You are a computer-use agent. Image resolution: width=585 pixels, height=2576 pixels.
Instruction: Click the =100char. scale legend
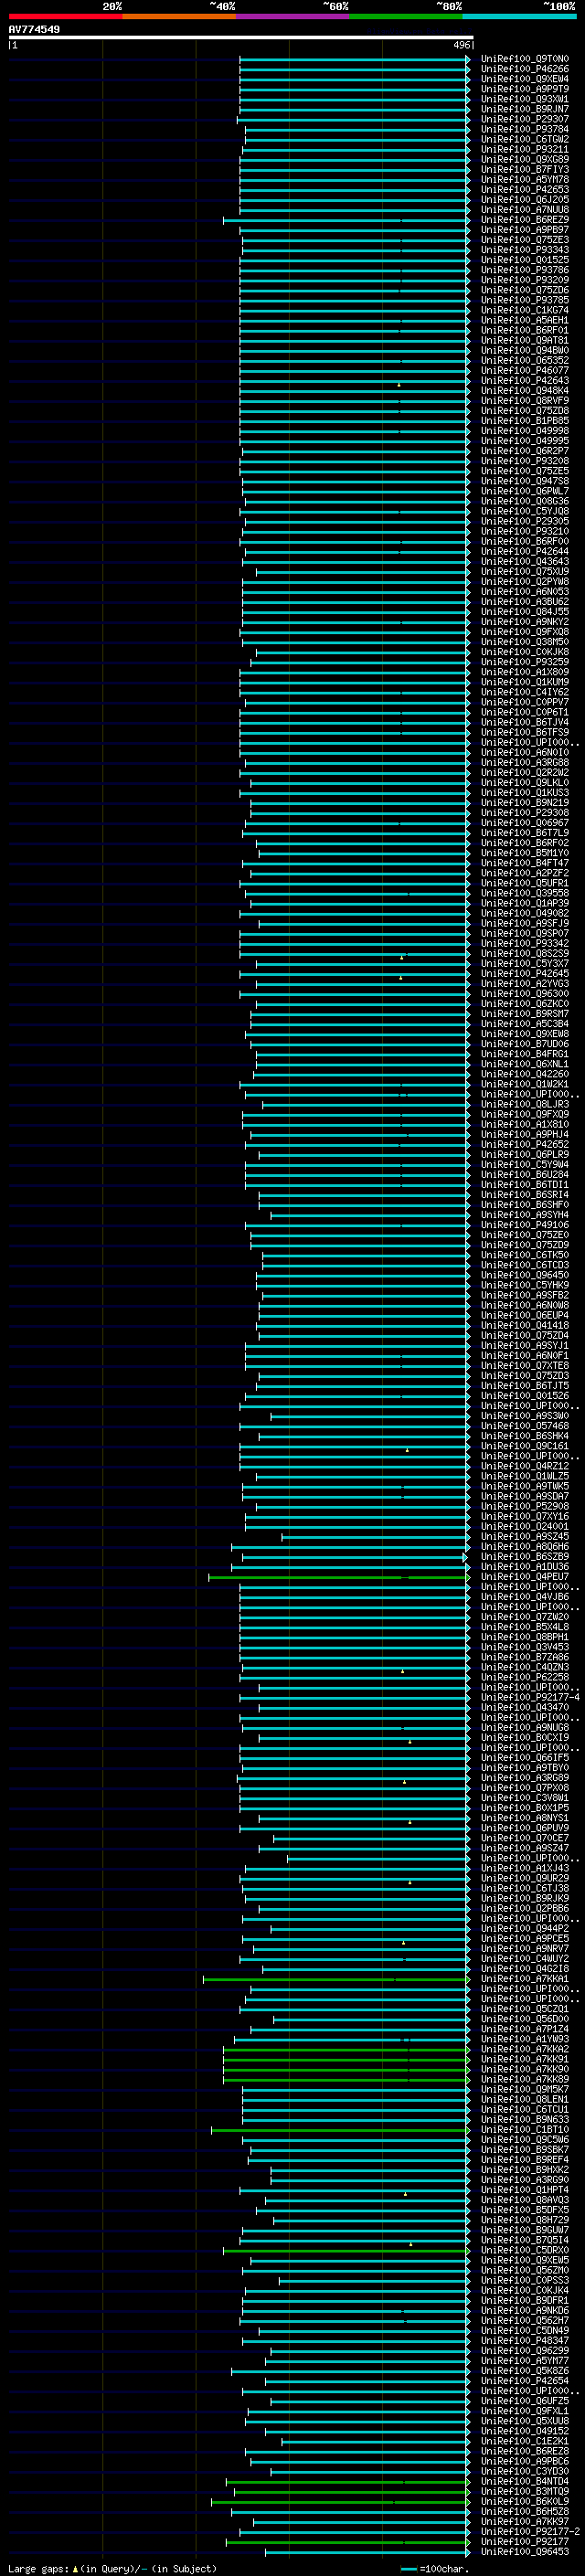435,2568
